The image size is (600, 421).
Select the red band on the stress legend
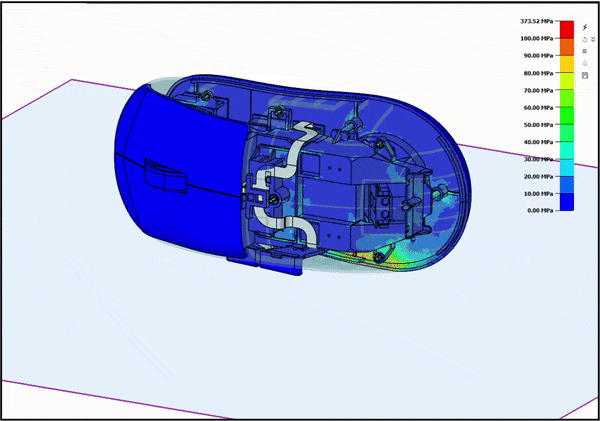point(566,29)
